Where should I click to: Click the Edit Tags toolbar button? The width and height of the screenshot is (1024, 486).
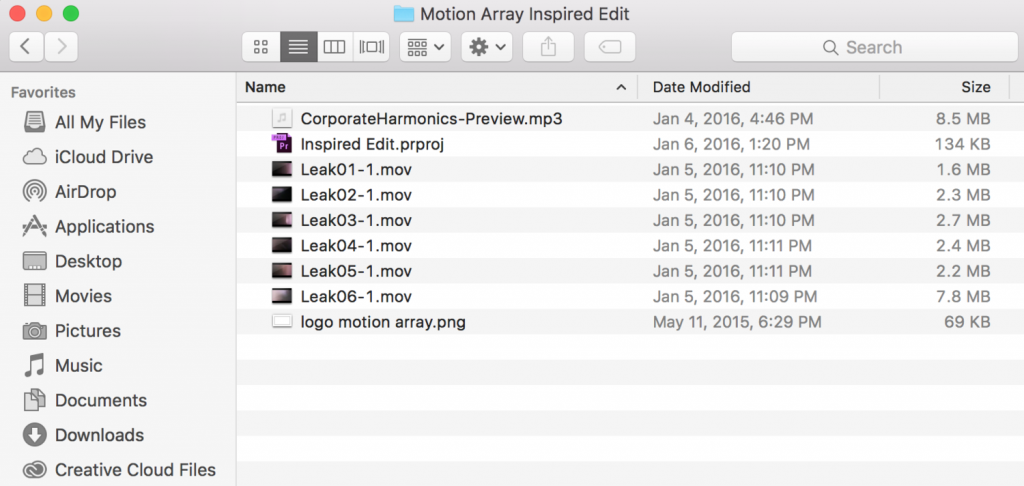(x=610, y=47)
